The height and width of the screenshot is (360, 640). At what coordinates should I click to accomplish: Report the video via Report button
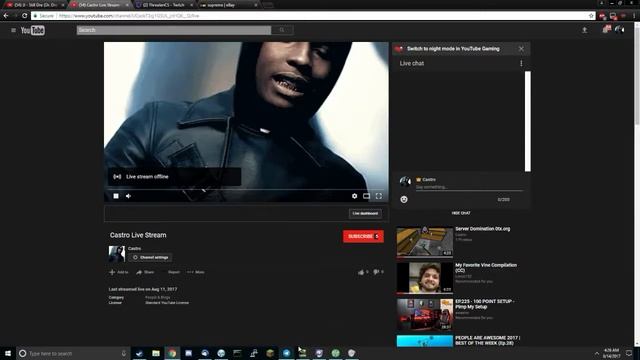[173, 272]
